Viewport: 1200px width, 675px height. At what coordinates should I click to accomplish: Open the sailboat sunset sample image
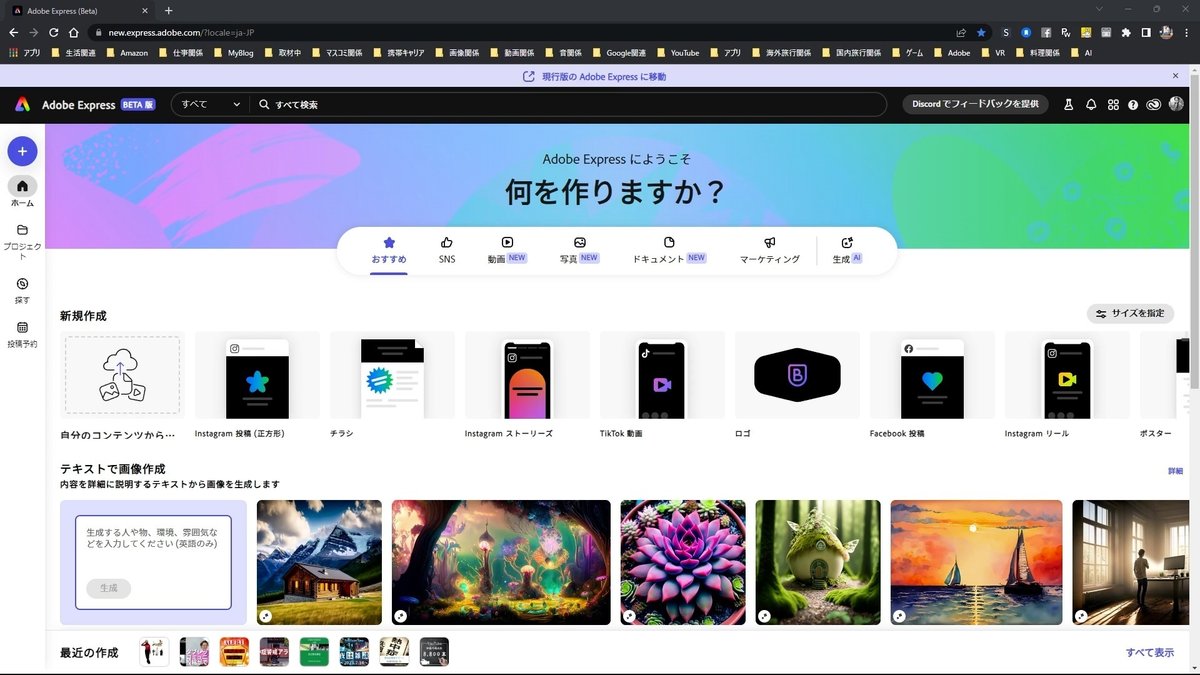tap(976, 562)
